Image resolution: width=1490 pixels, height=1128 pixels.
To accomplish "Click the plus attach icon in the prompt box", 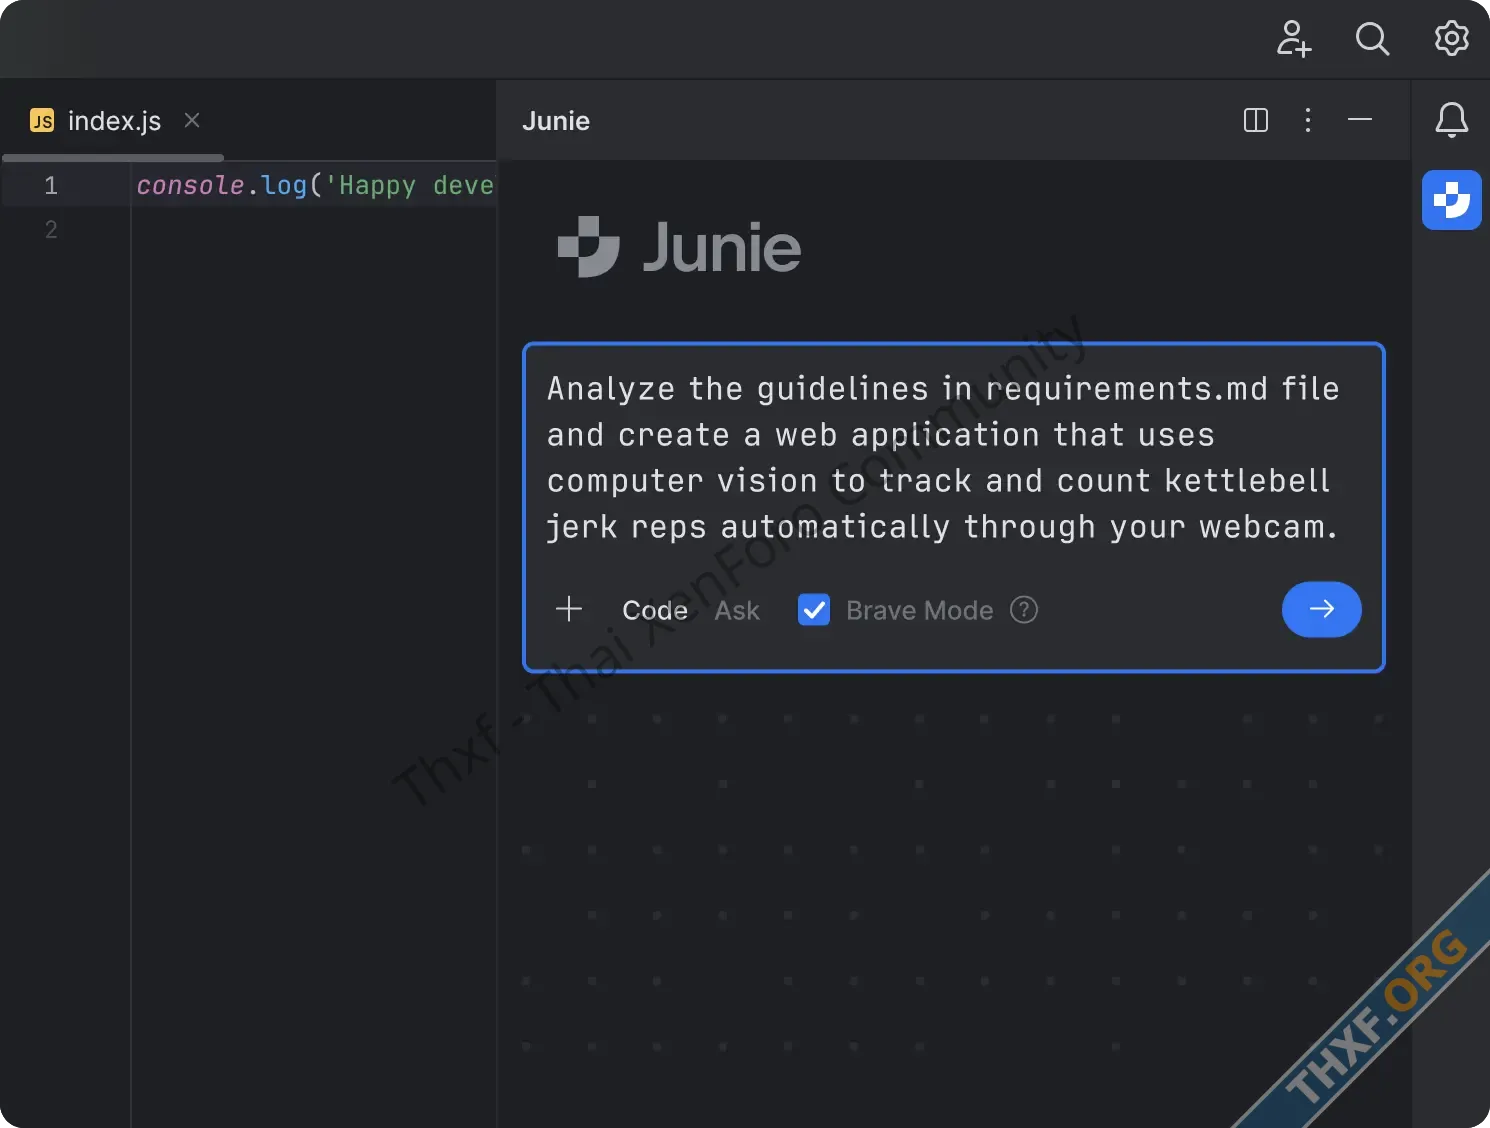I will click(x=569, y=609).
